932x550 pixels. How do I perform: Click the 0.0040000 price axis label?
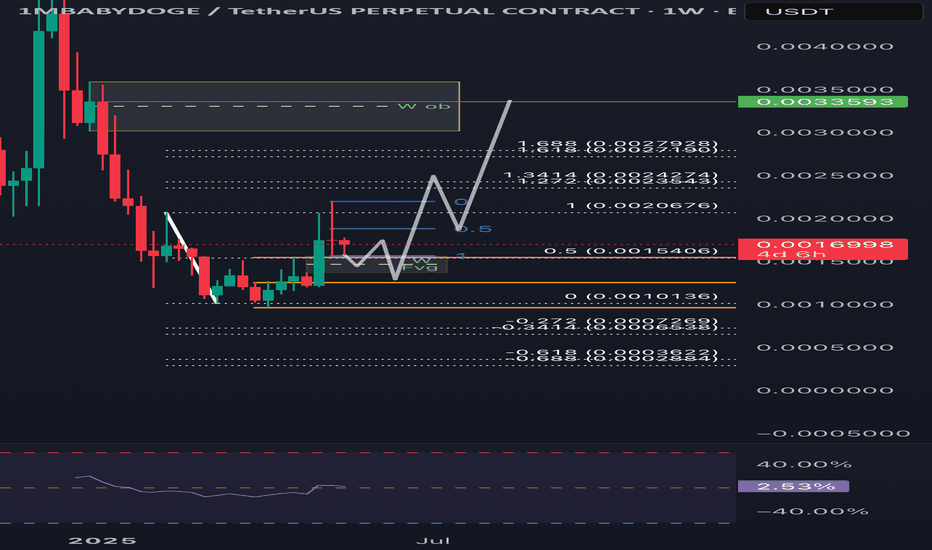coord(825,46)
